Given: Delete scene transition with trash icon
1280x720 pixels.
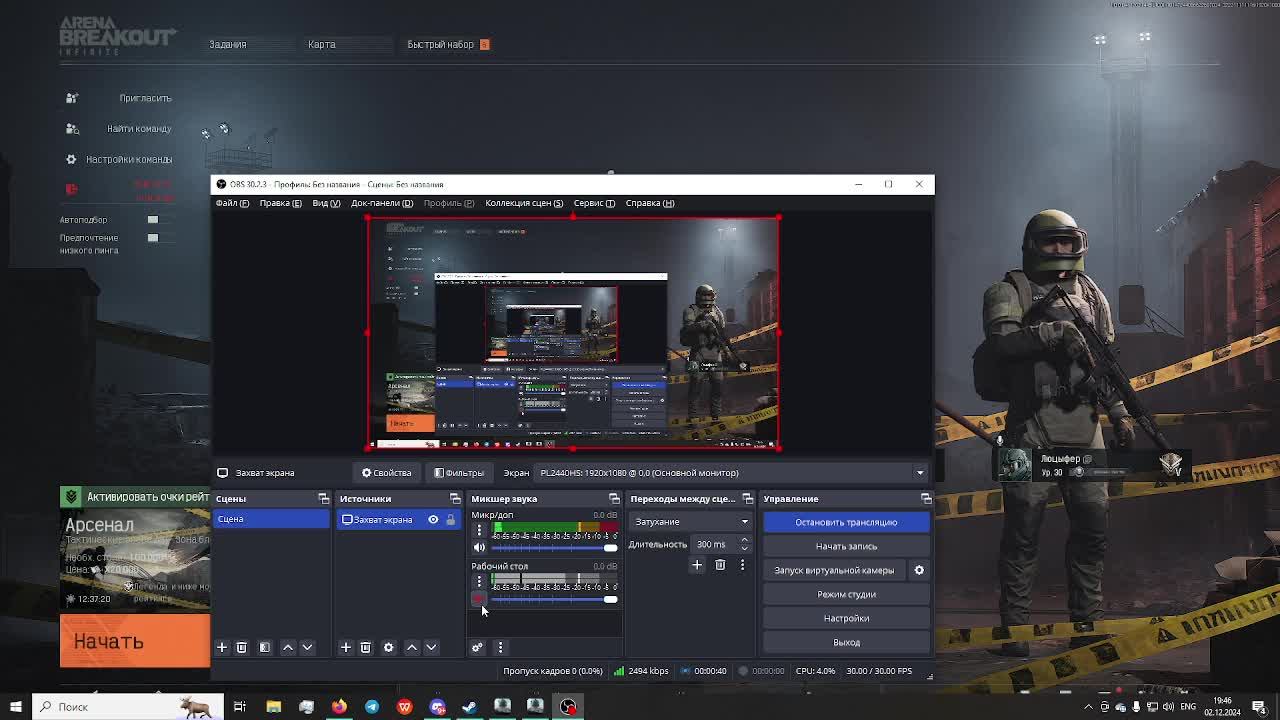Looking at the screenshot, I should click(720, 565).
